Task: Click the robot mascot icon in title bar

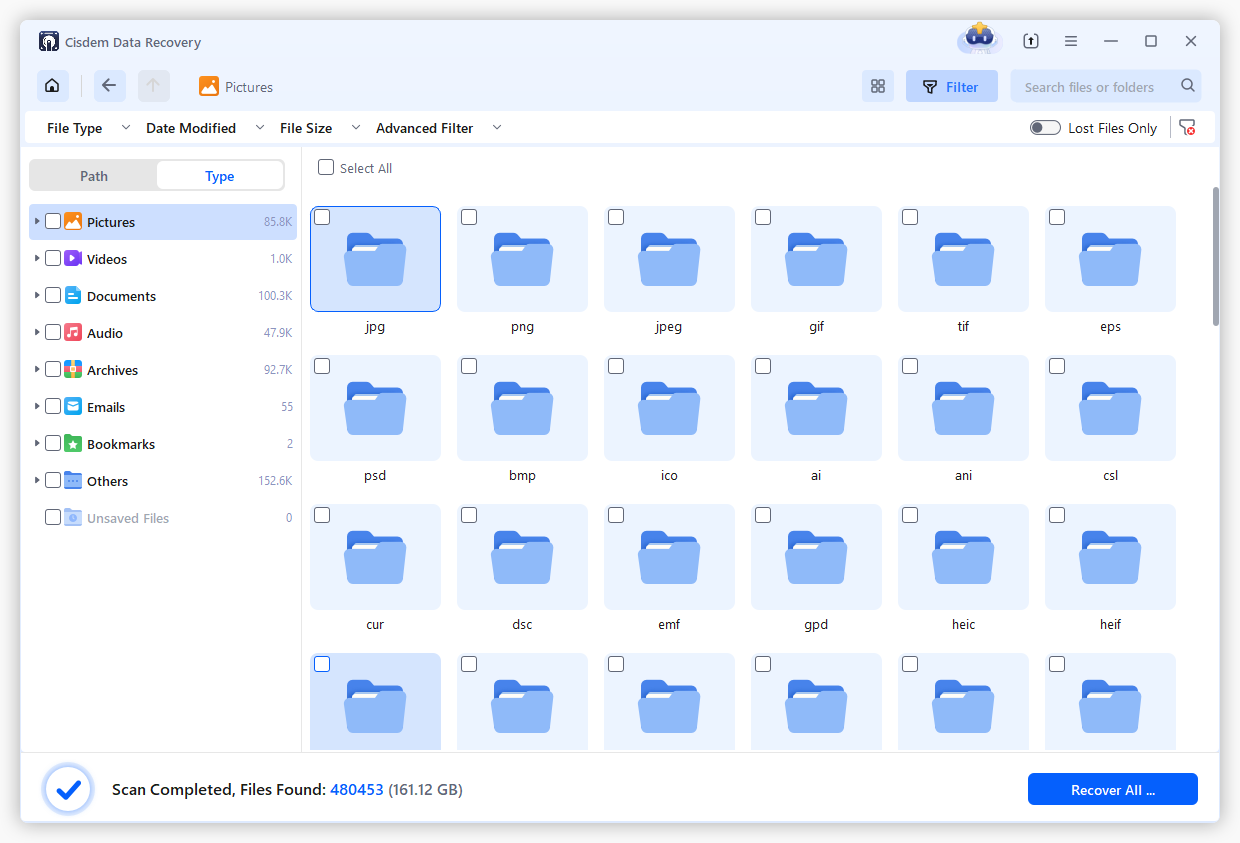Action: 978,40
